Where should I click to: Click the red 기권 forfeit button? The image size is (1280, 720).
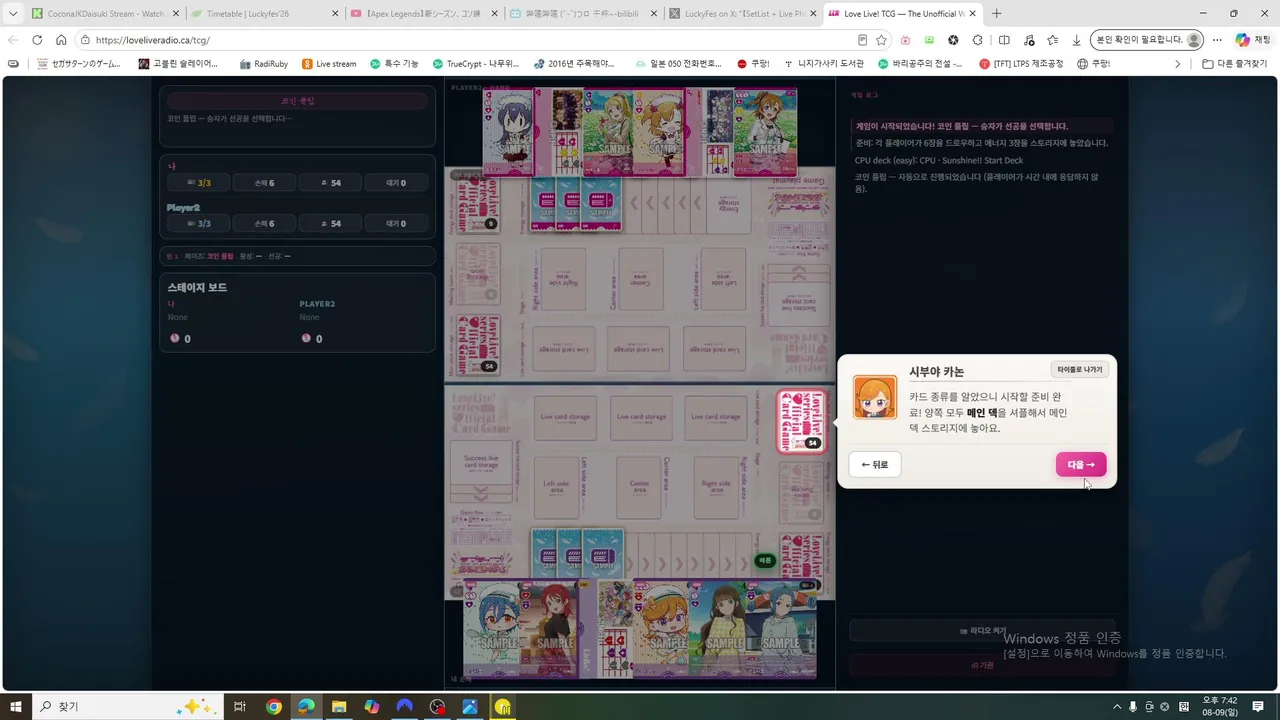point(982,665)
